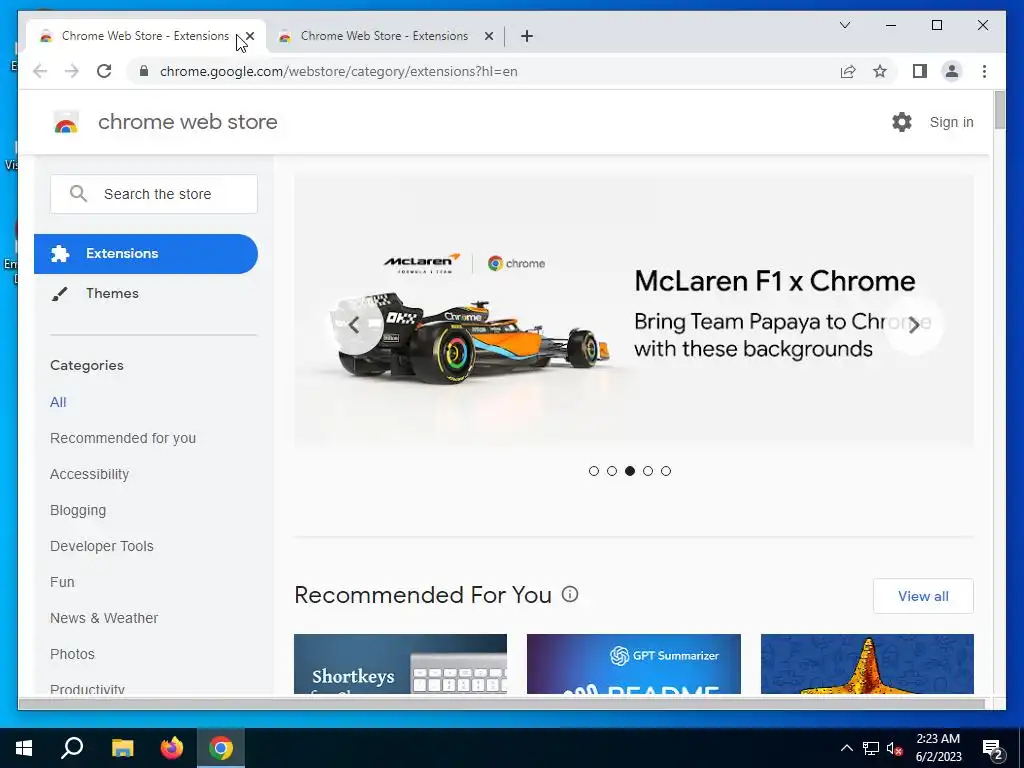This screenshot has width=1024, height=768.
Task: Select fifth carousel dot
Action: click(665, 471)
